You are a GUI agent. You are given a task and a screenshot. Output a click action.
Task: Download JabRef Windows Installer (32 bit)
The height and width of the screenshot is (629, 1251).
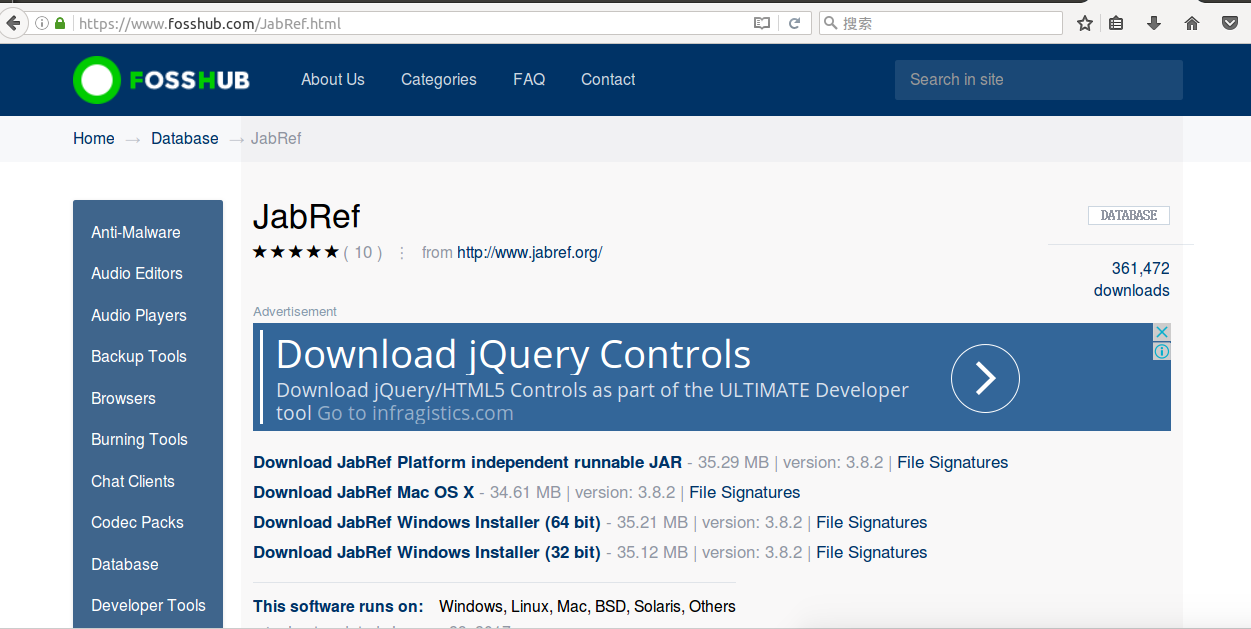[427, 553]
